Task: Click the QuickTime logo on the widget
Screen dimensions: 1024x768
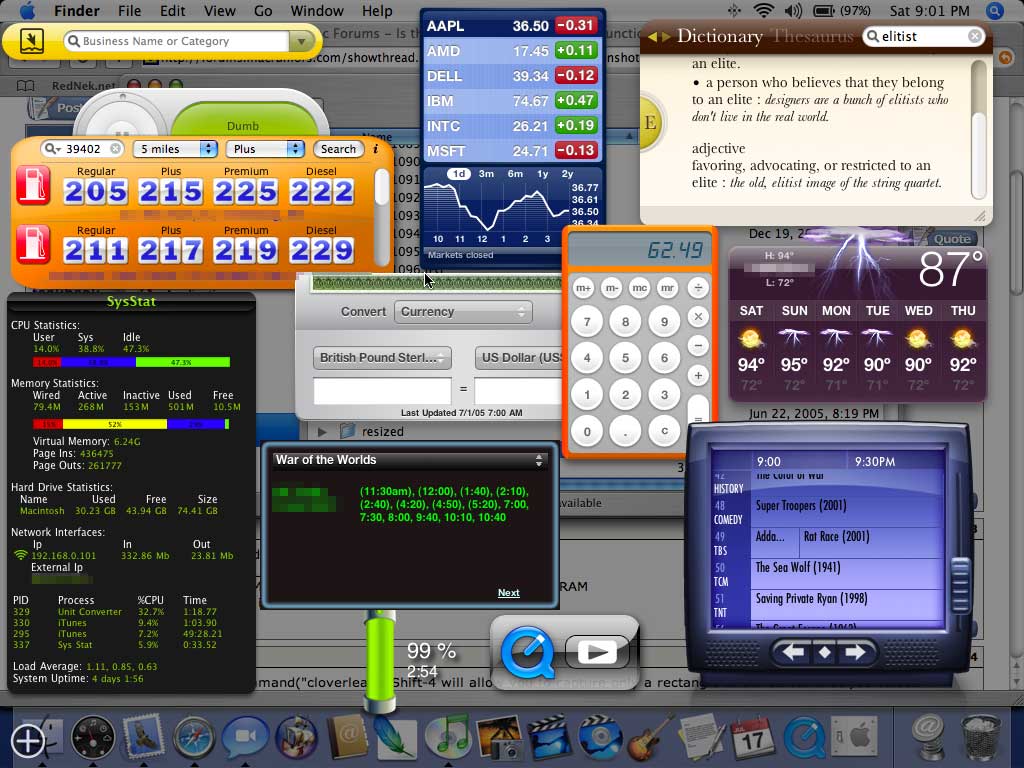Action: point(527,652)
